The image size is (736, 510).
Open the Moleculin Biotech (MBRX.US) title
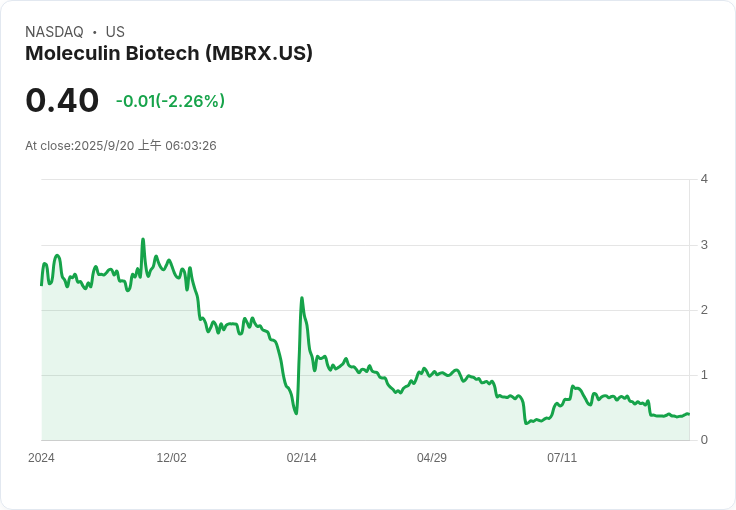[x=169, y=54]
